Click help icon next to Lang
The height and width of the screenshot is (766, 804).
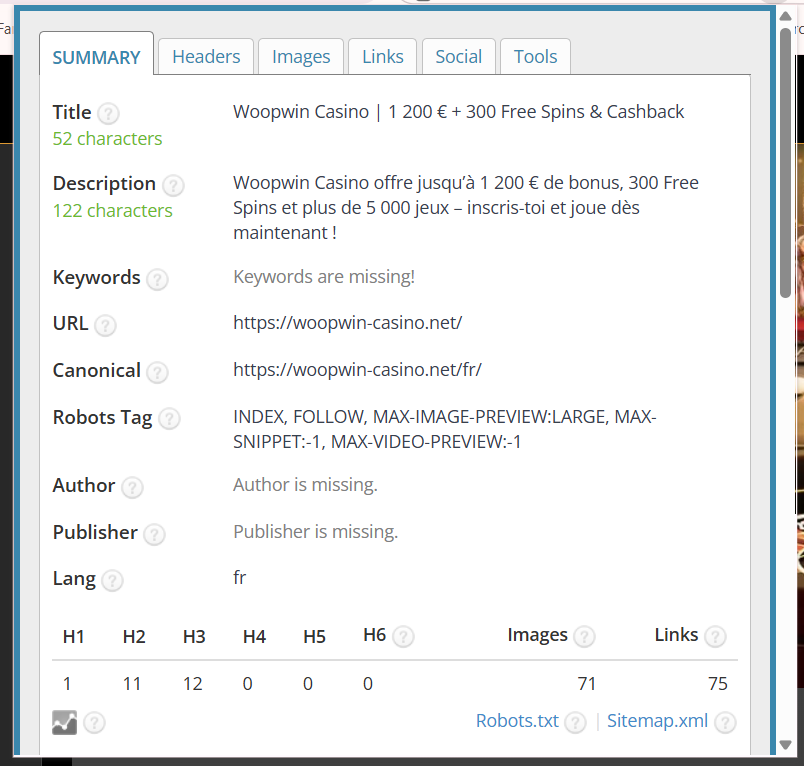112,580
